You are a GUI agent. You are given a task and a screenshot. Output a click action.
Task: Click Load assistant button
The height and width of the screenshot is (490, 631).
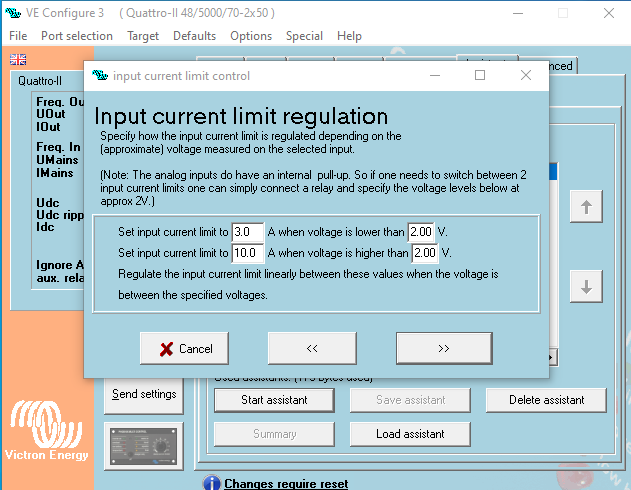click(410, 434)
